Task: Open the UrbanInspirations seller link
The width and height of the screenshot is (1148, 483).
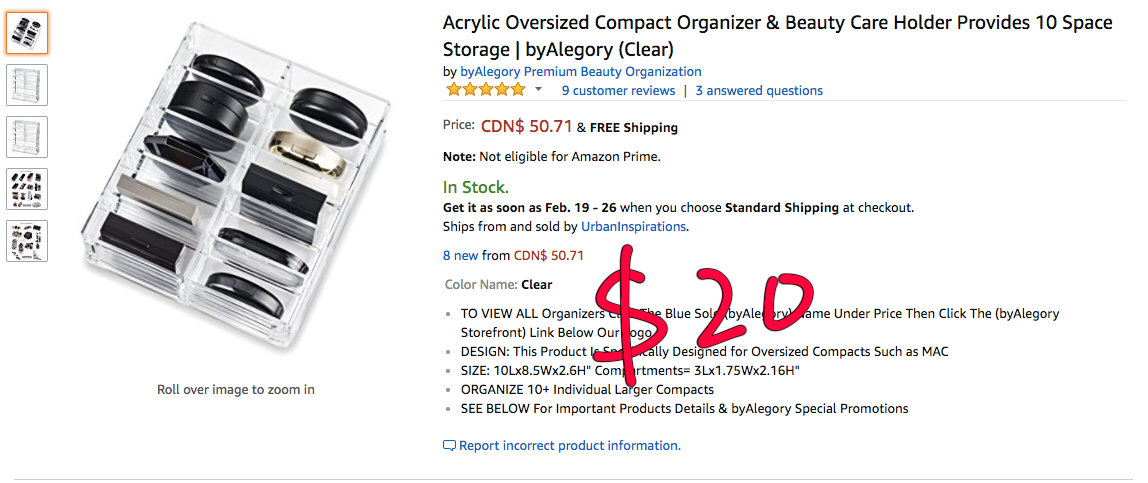Action: click(x=633, y=226)
